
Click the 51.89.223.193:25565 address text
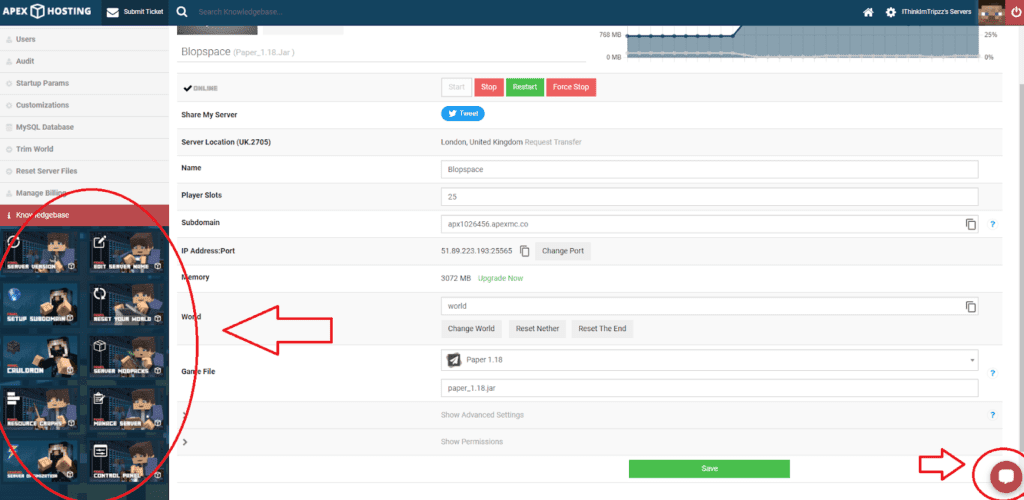coord(477,251)
